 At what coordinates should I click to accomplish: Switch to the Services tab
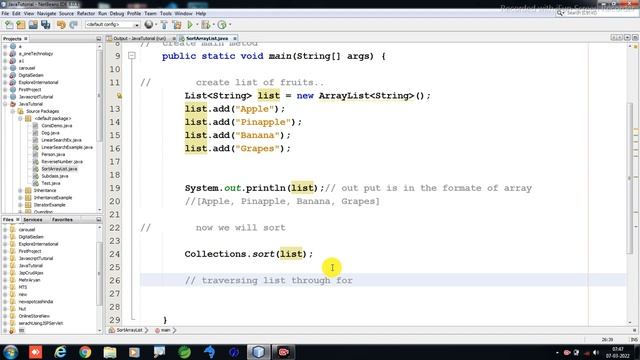(x=33, y=220)
